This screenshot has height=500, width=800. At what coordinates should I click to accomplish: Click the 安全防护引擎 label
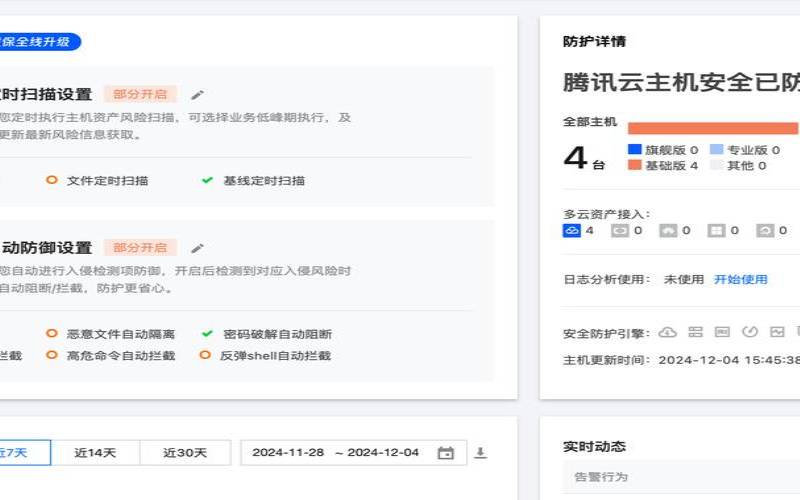coord(607,334)
